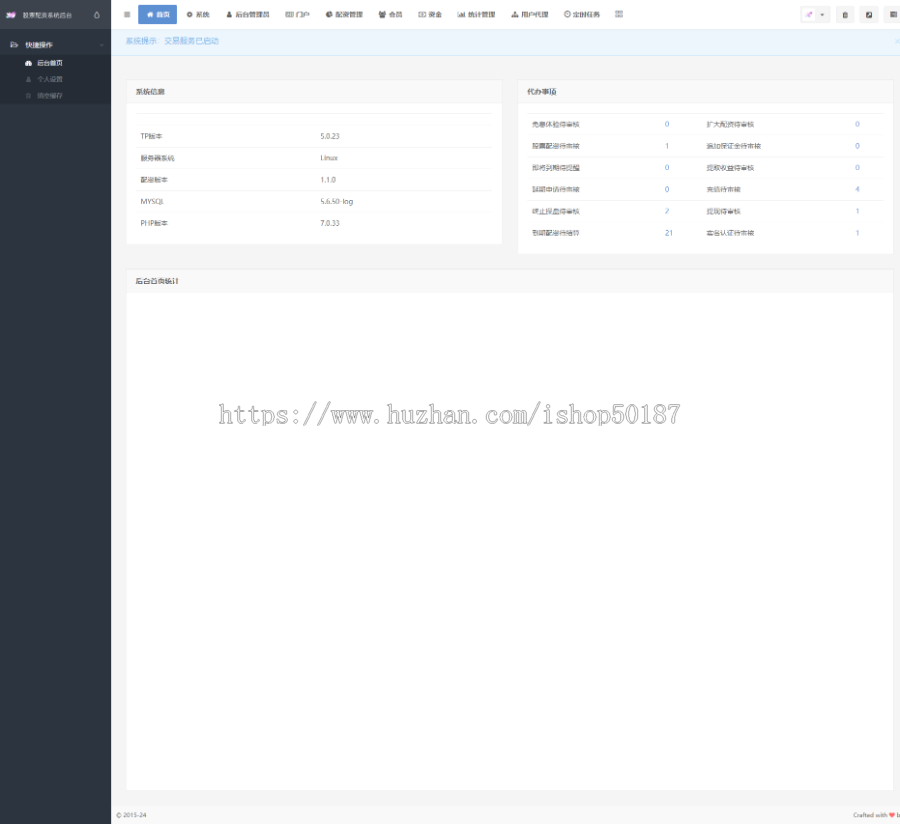This screenshot has width=900, height=824.
Task: Click the grid icon after 定时任务
Action: 619,14
